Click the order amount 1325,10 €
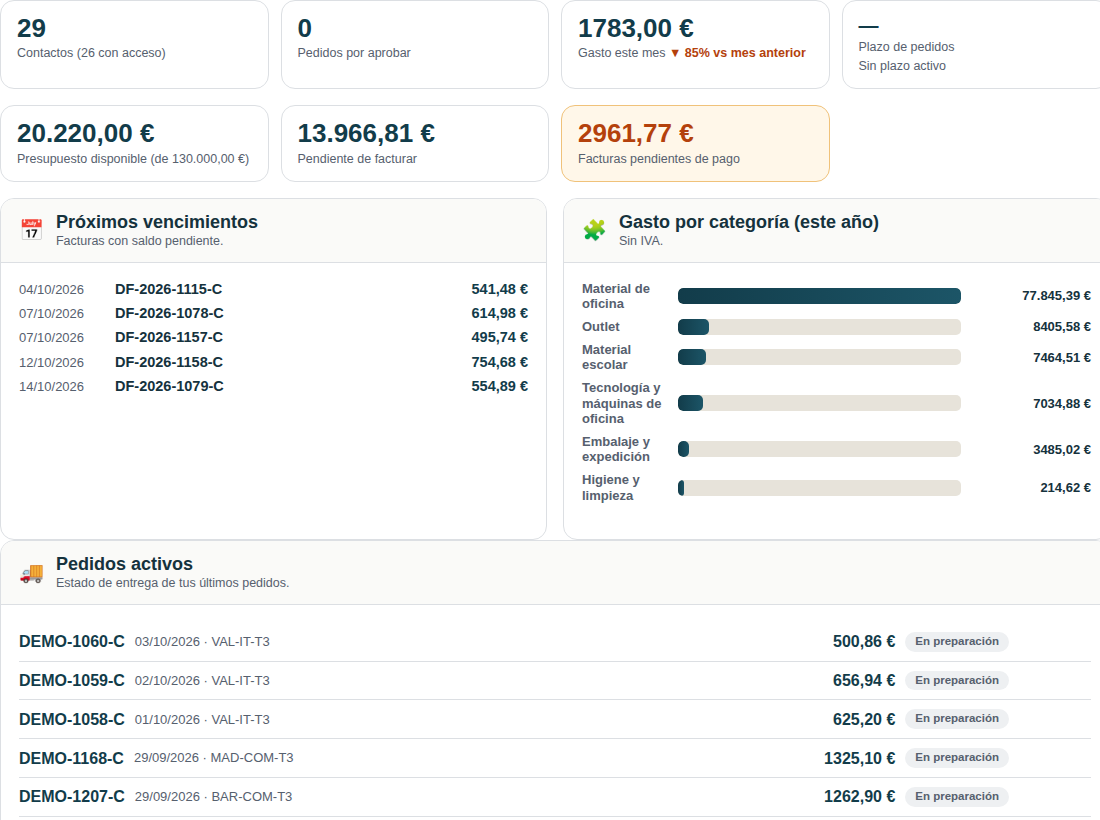Screen dimensions: 1100x820 point(859,758)
